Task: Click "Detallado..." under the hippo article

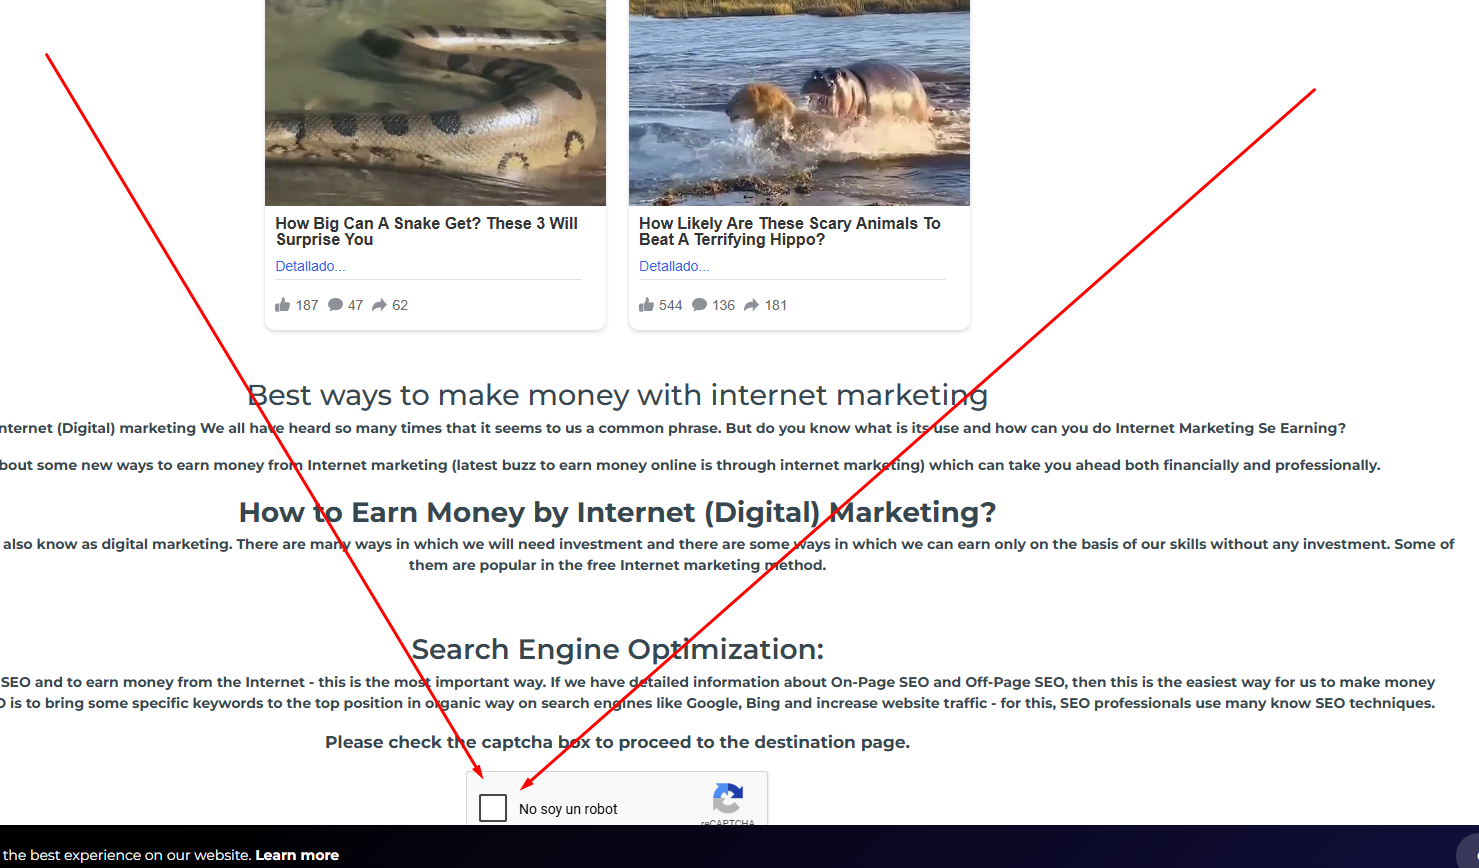Action: point(674,266)
